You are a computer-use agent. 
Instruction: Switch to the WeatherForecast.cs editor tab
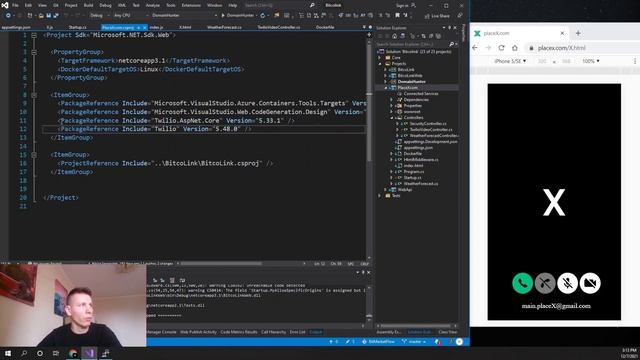click(224, 27)
